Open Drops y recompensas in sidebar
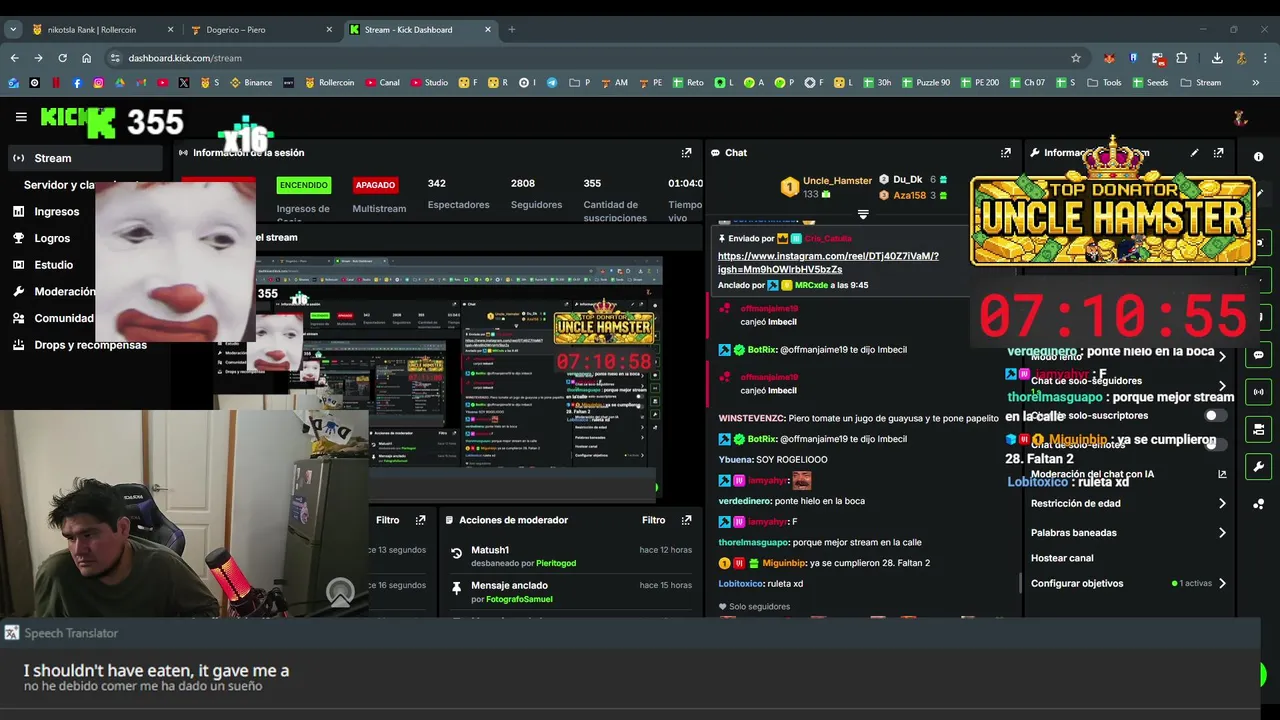The height and width of the screenshot is (720, 1280). coord(91,345)
